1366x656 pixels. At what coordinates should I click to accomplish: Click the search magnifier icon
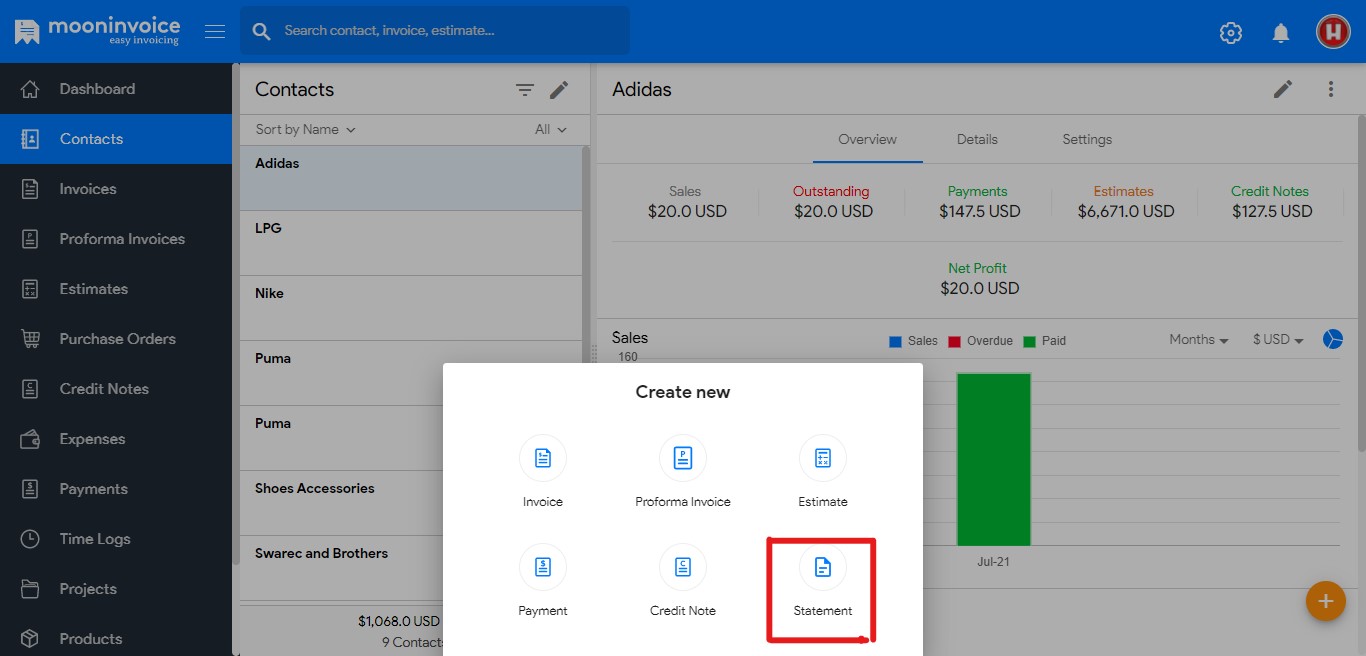tap(262, 31)
